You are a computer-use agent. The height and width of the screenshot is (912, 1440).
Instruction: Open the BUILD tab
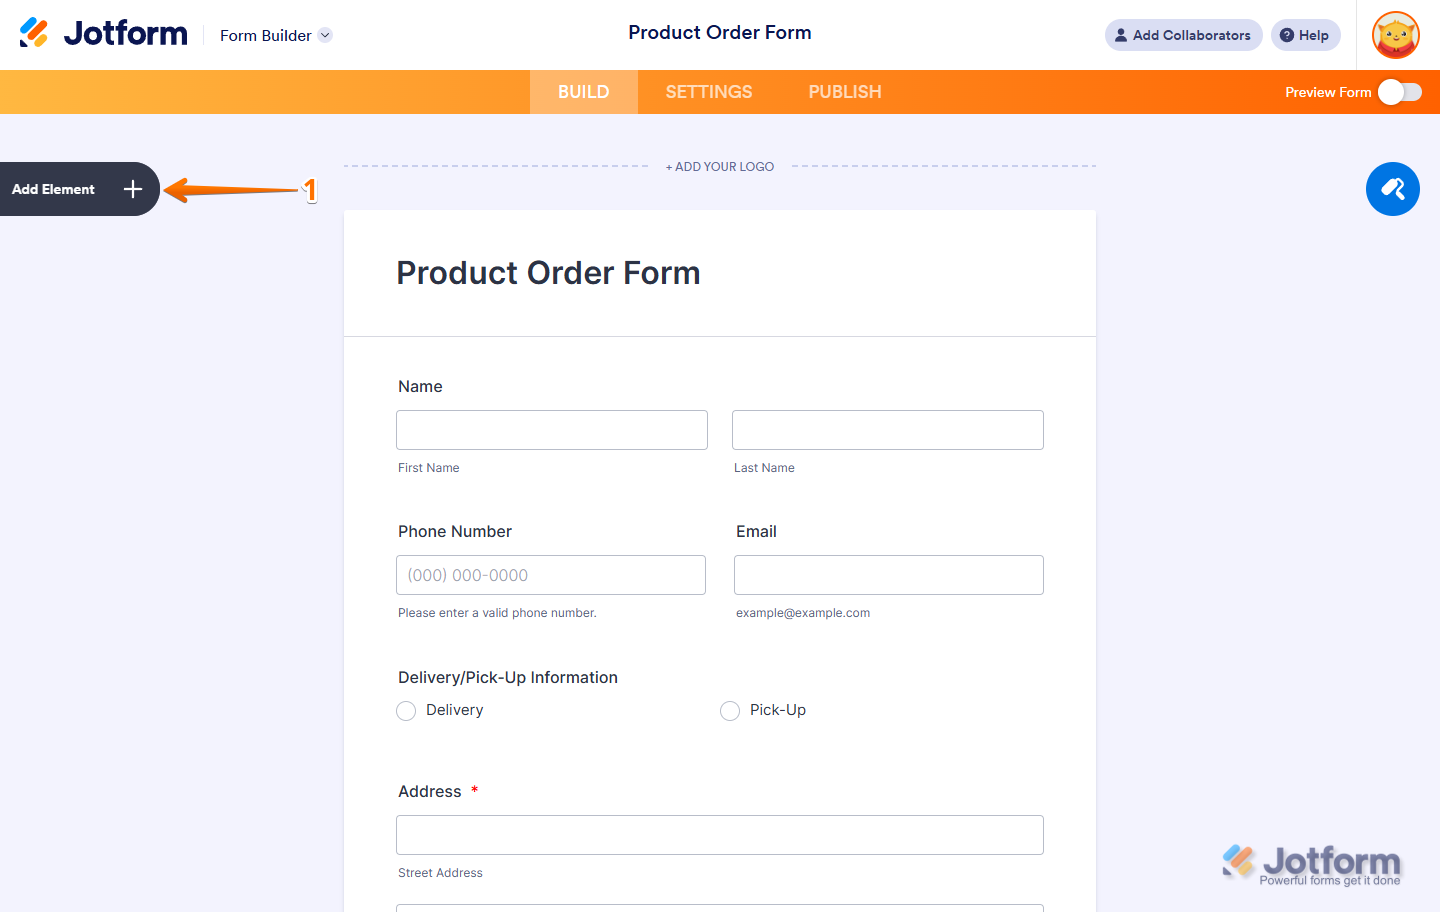584,92
